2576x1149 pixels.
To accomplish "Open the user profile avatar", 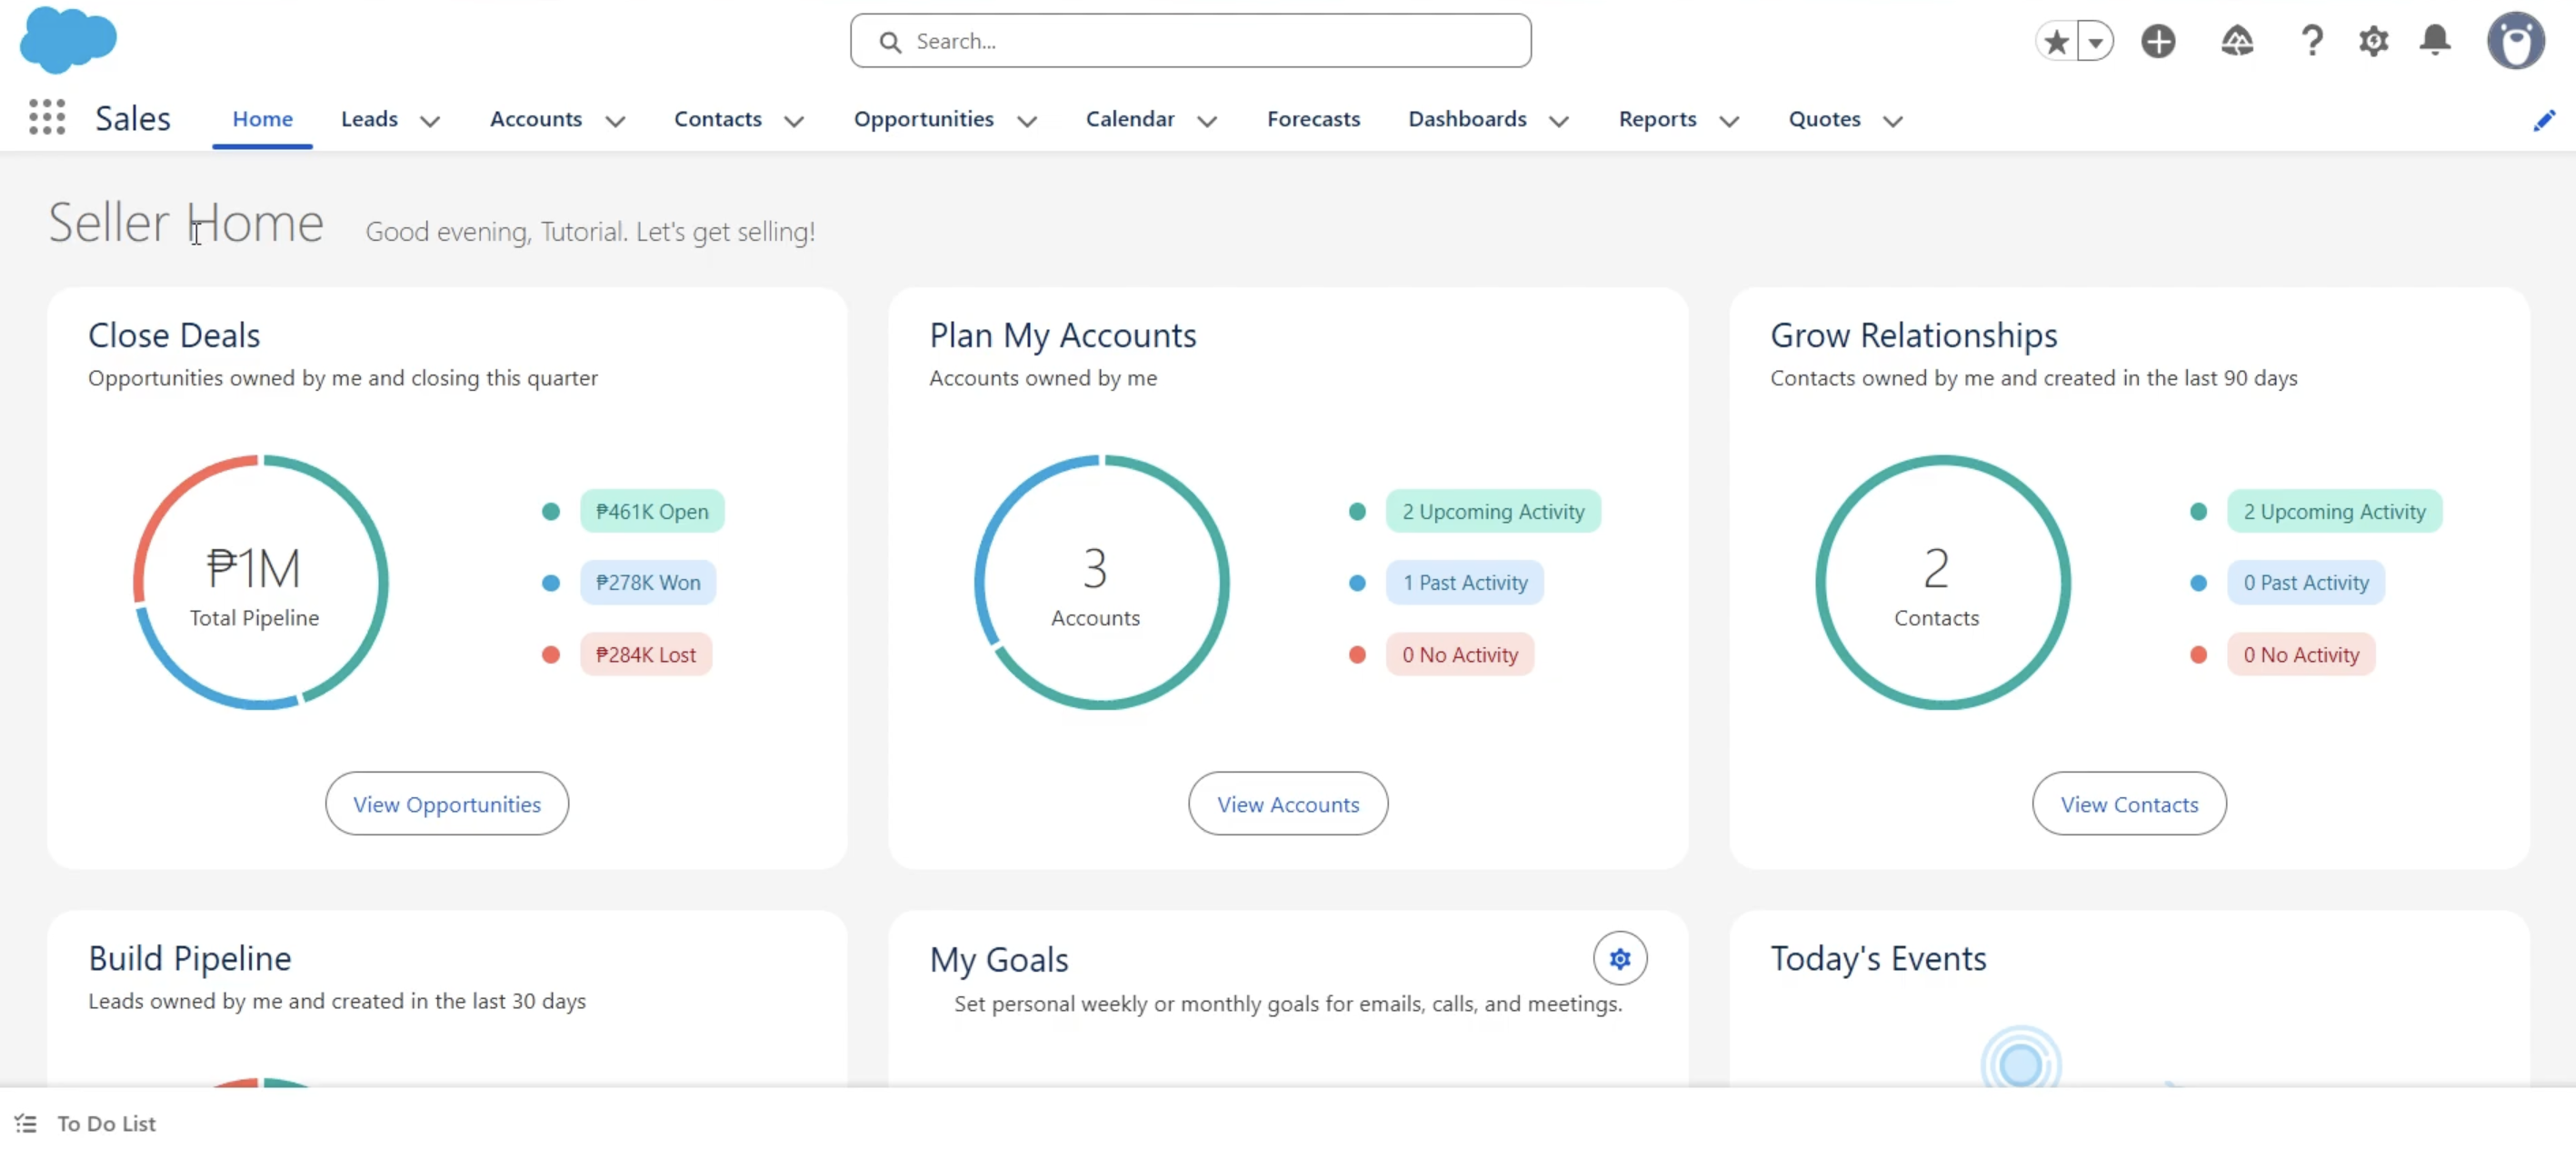I will point(2515,41).
